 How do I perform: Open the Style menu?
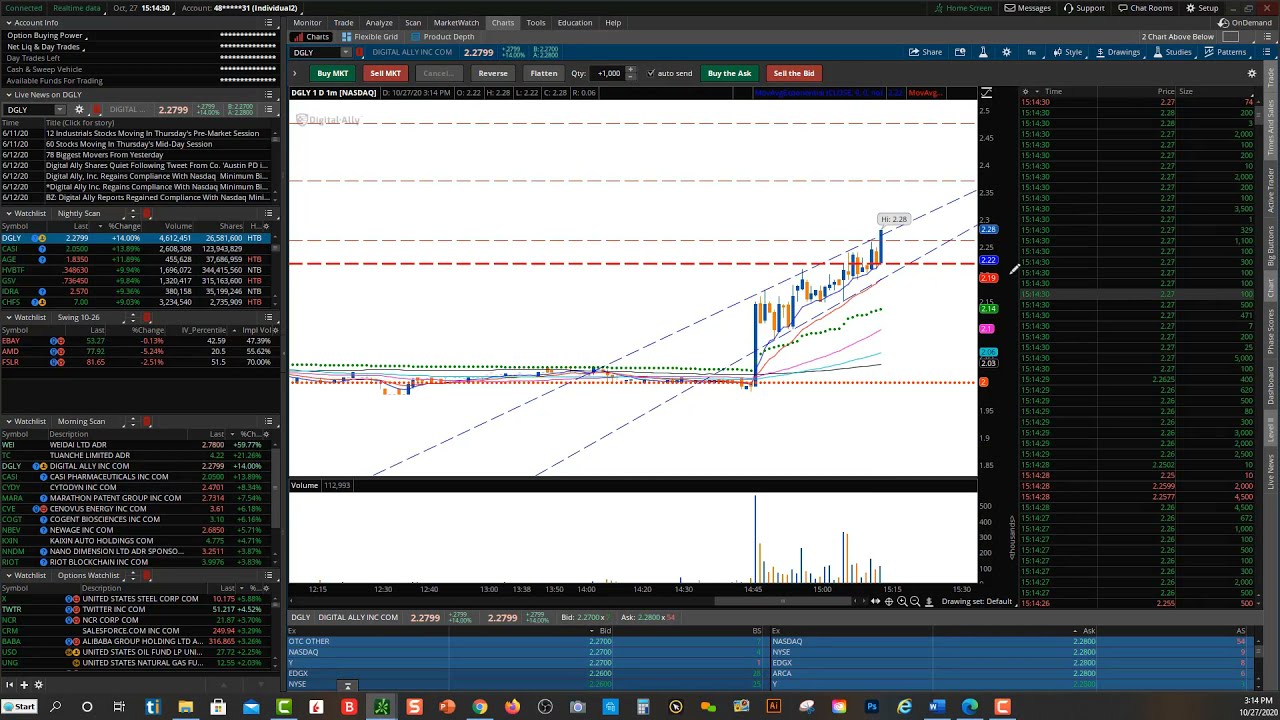pos(1067,52)
